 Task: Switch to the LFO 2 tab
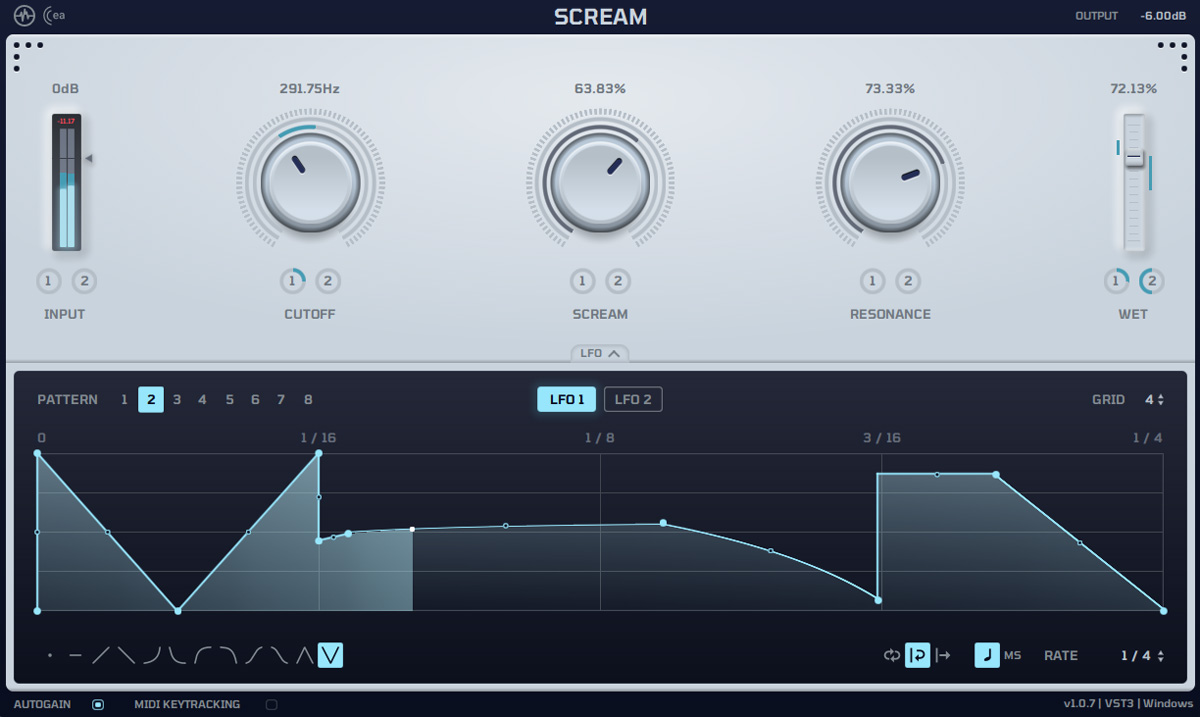click(633, 398)
